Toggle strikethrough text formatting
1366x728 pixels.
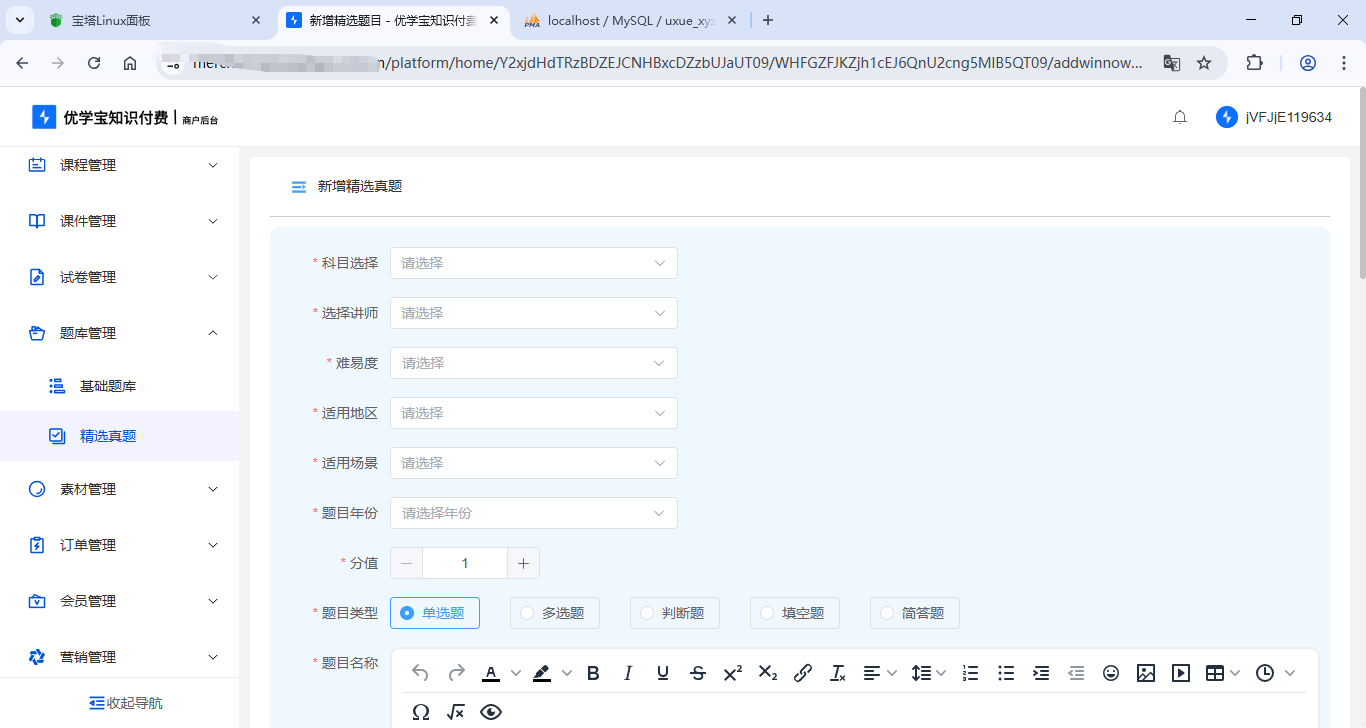pyautogui.click(x=698, y=673)
